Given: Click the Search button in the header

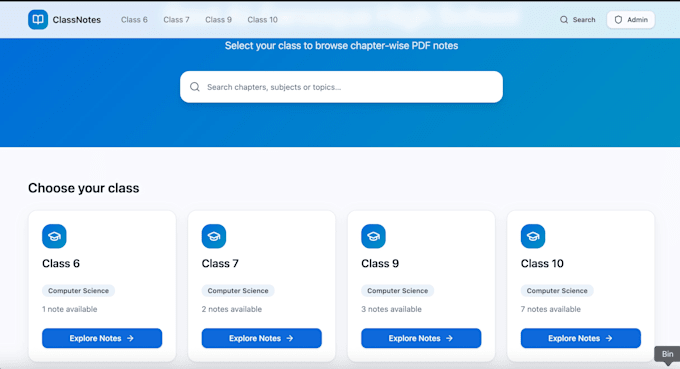Looking at the screenshot, I should tap(577, 20).
